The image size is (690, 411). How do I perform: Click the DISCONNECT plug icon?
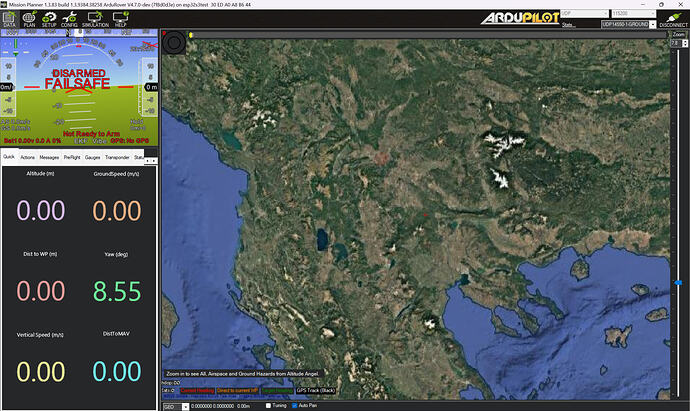[x=673, y=19]
